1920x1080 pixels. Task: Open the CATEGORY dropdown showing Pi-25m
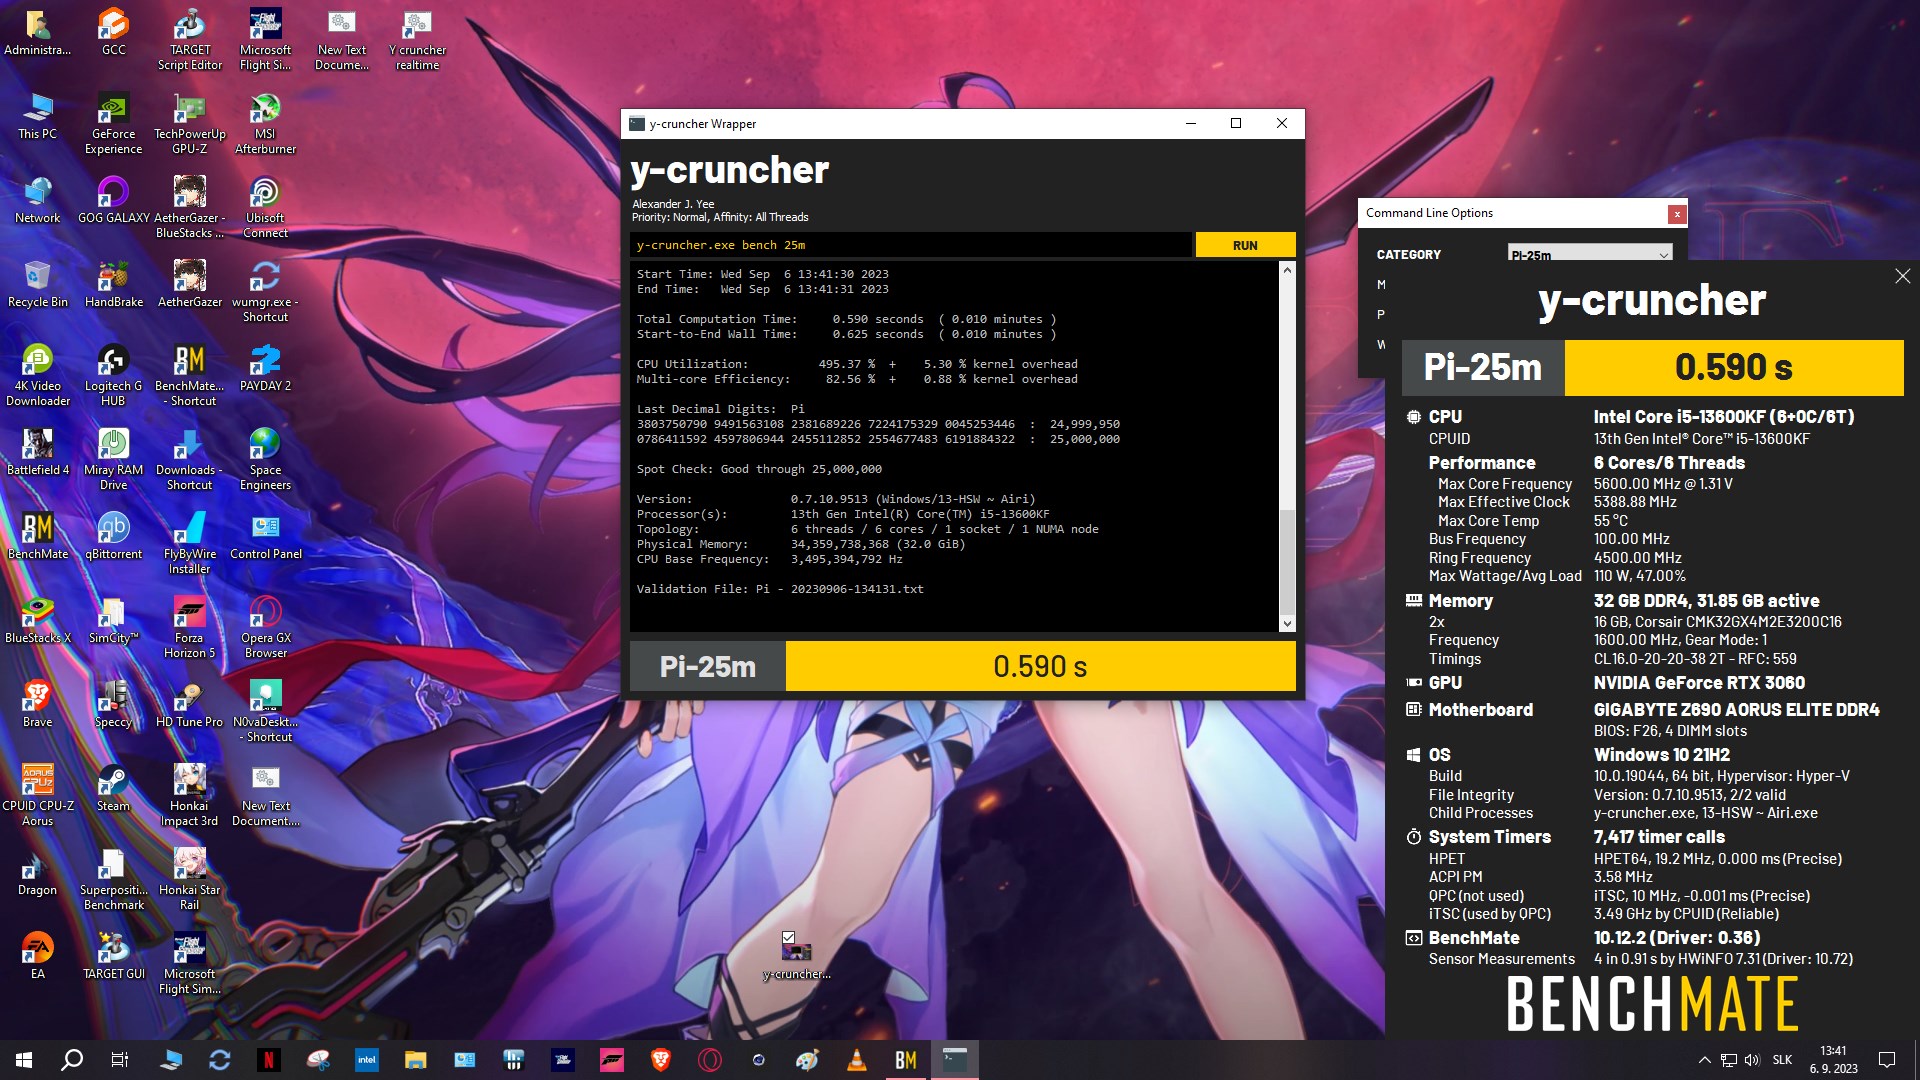tap(1590, 254)
